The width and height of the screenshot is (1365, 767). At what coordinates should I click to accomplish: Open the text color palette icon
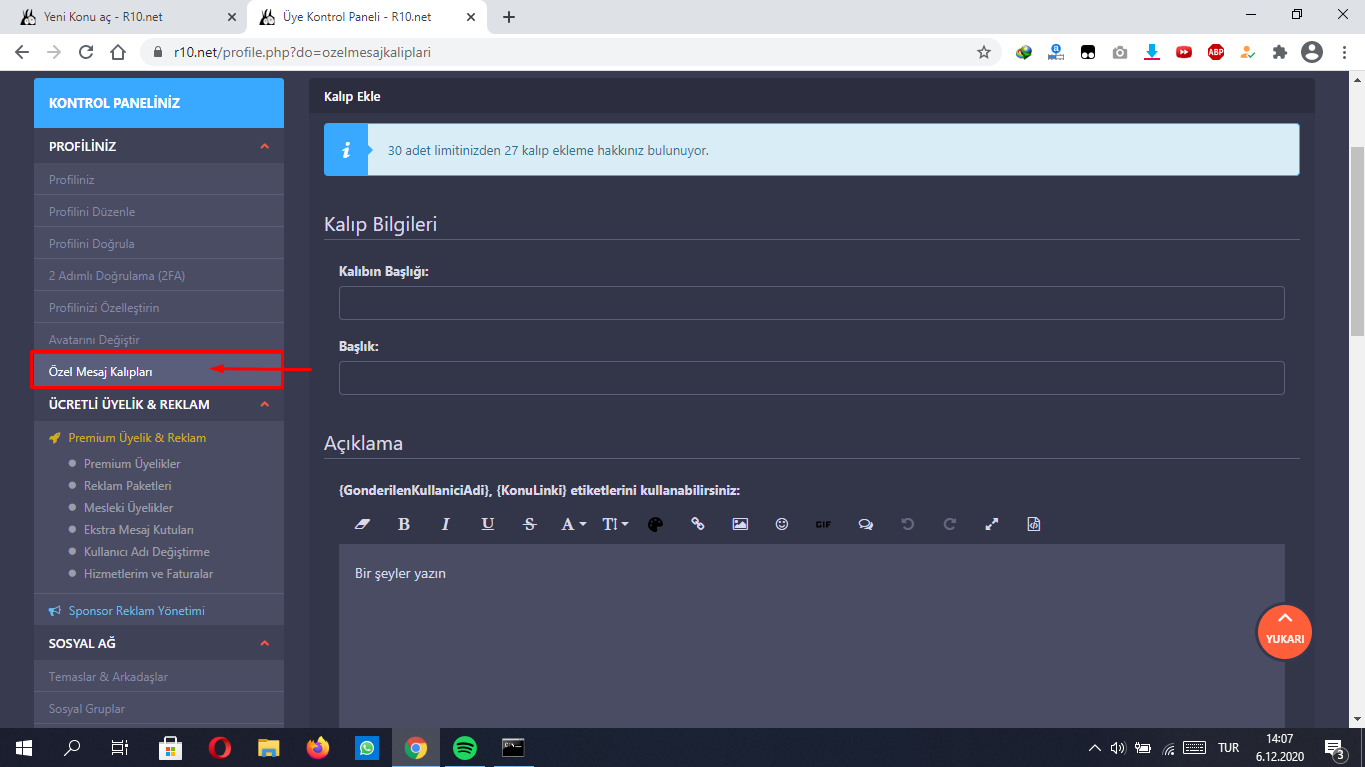656,524
